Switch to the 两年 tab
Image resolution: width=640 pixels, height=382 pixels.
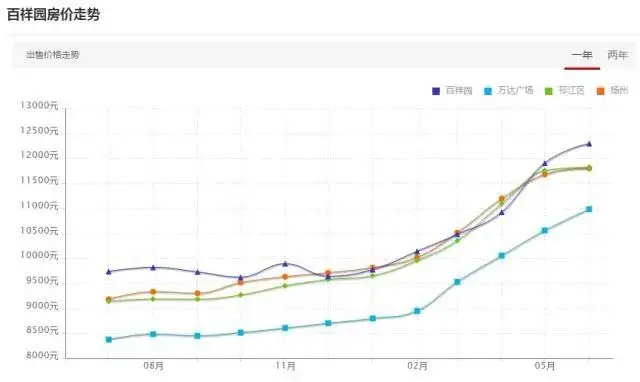pos(618,55)
